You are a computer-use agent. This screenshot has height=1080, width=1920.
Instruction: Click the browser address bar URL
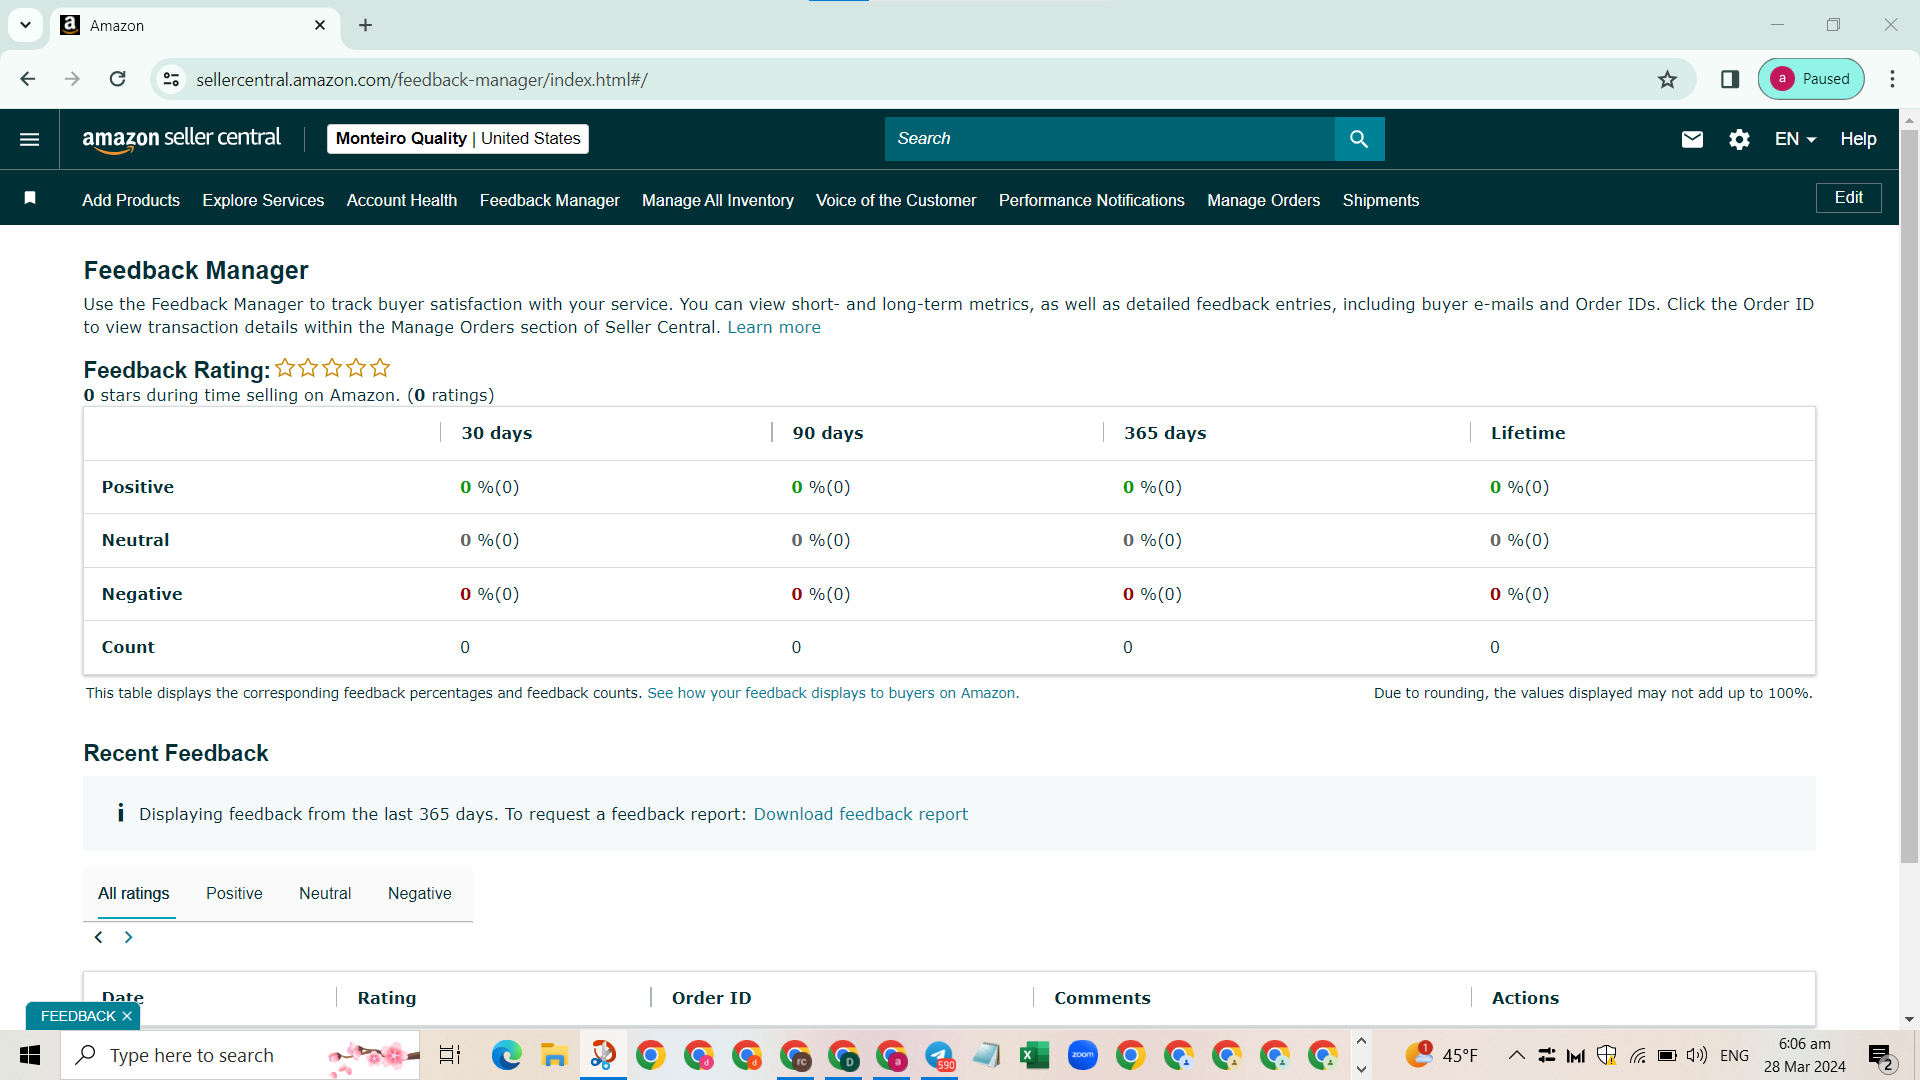tap(421, 79)
